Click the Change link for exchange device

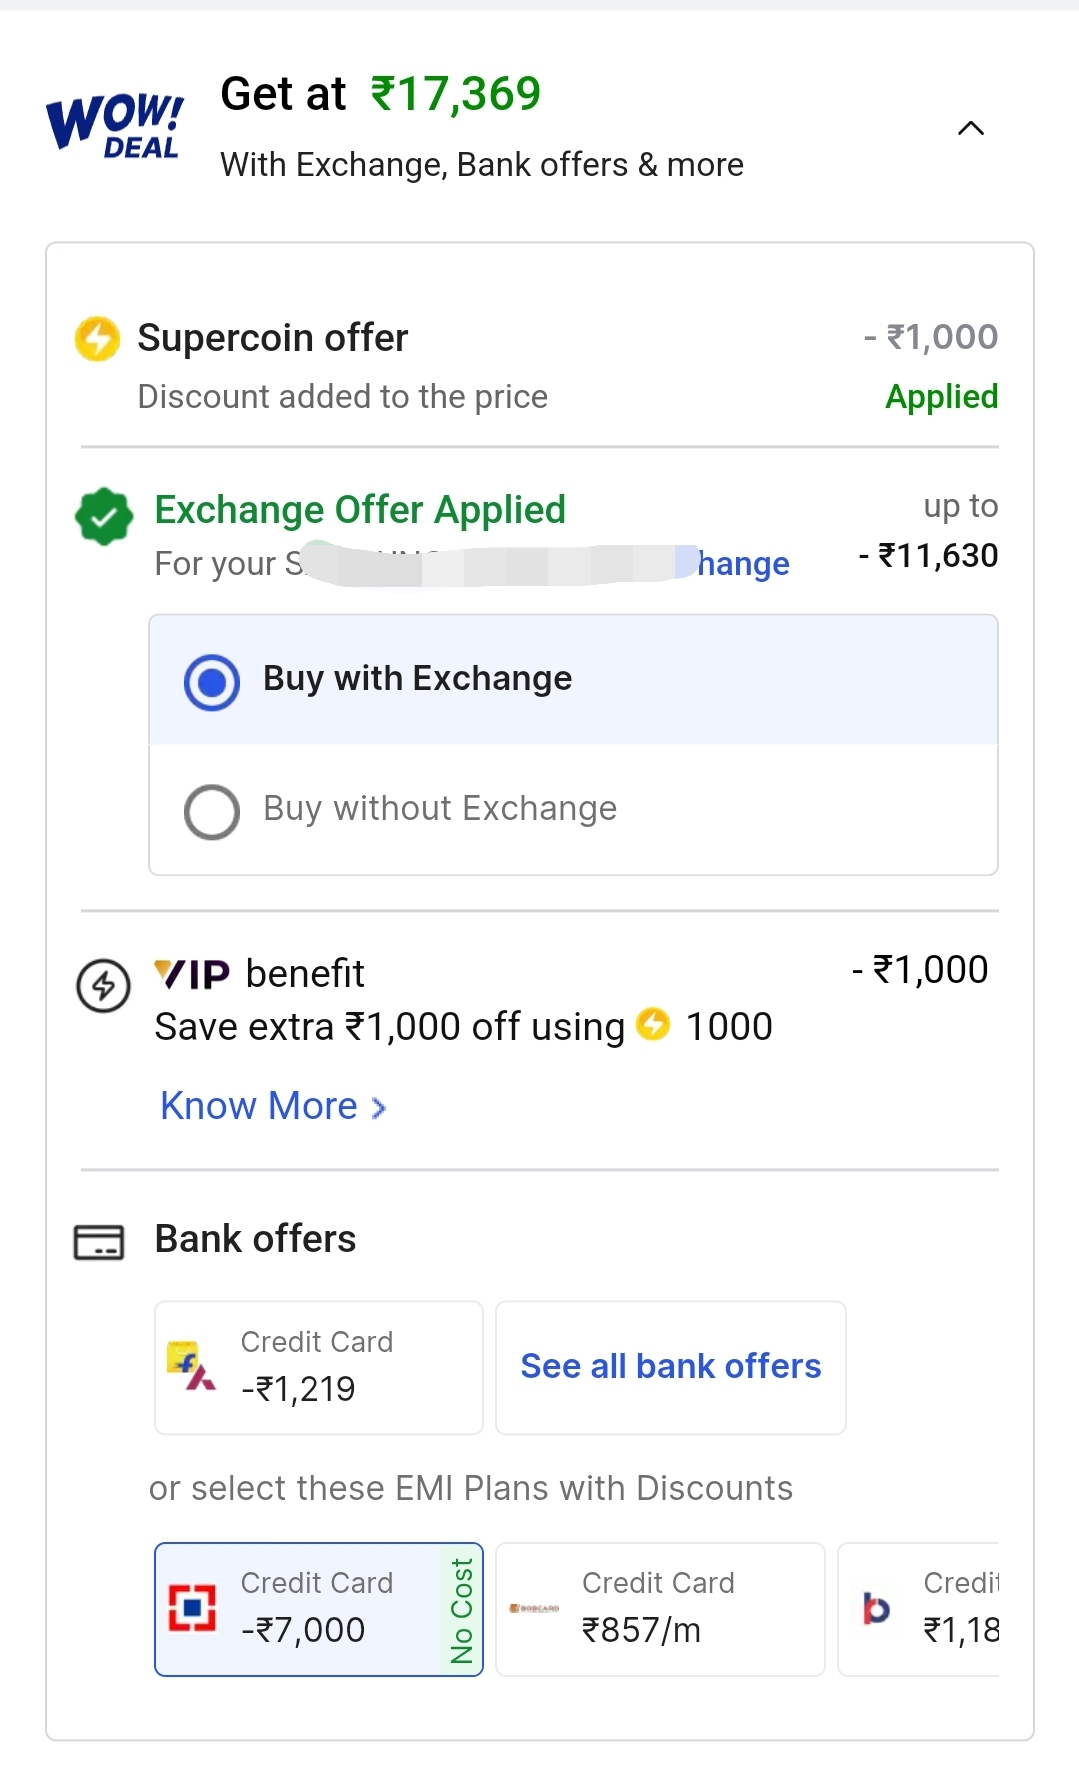pyautogui.click(x=743, y=564)
